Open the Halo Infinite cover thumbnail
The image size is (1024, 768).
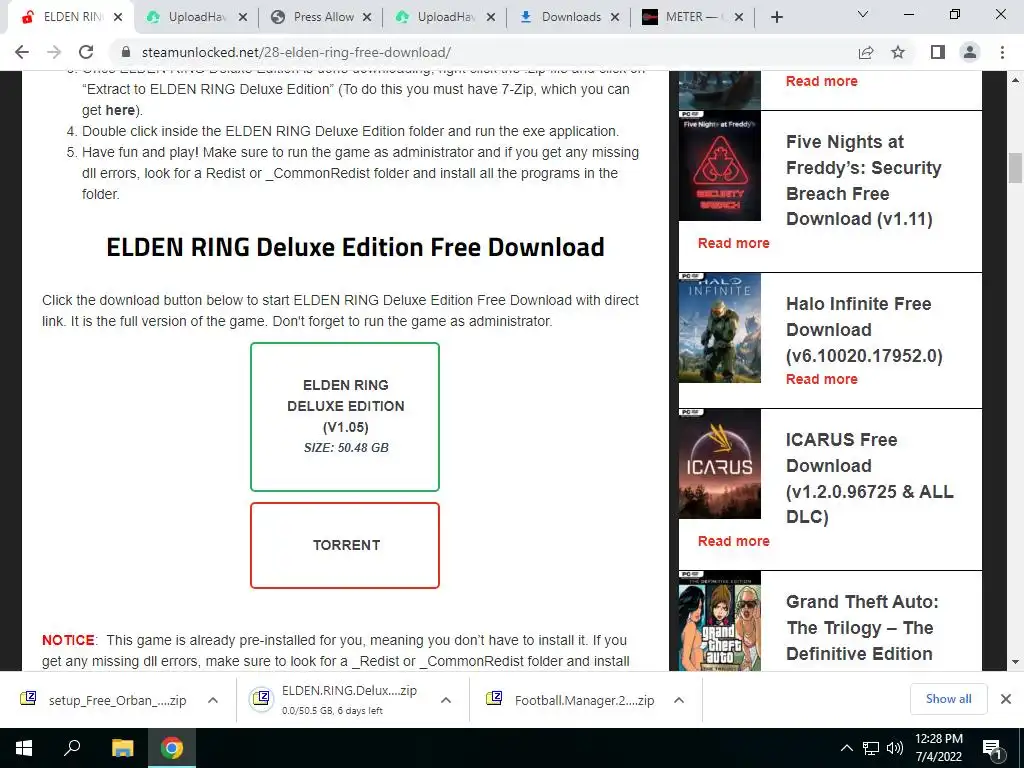pyautogui.click(x=720, y=328)
